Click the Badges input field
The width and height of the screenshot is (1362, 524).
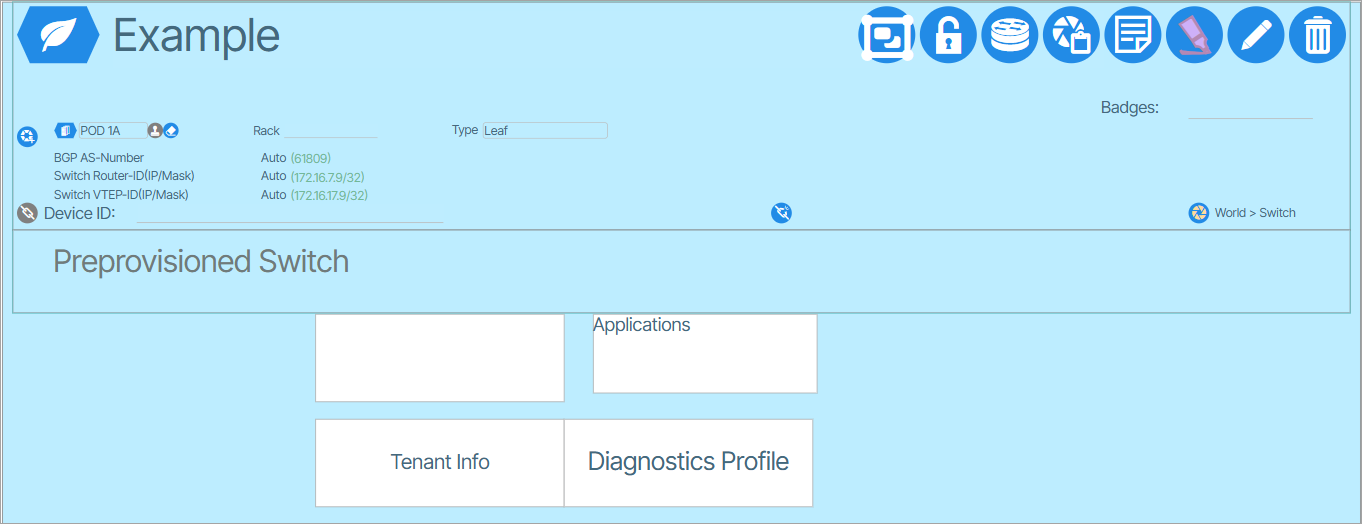coord(1249,109)
